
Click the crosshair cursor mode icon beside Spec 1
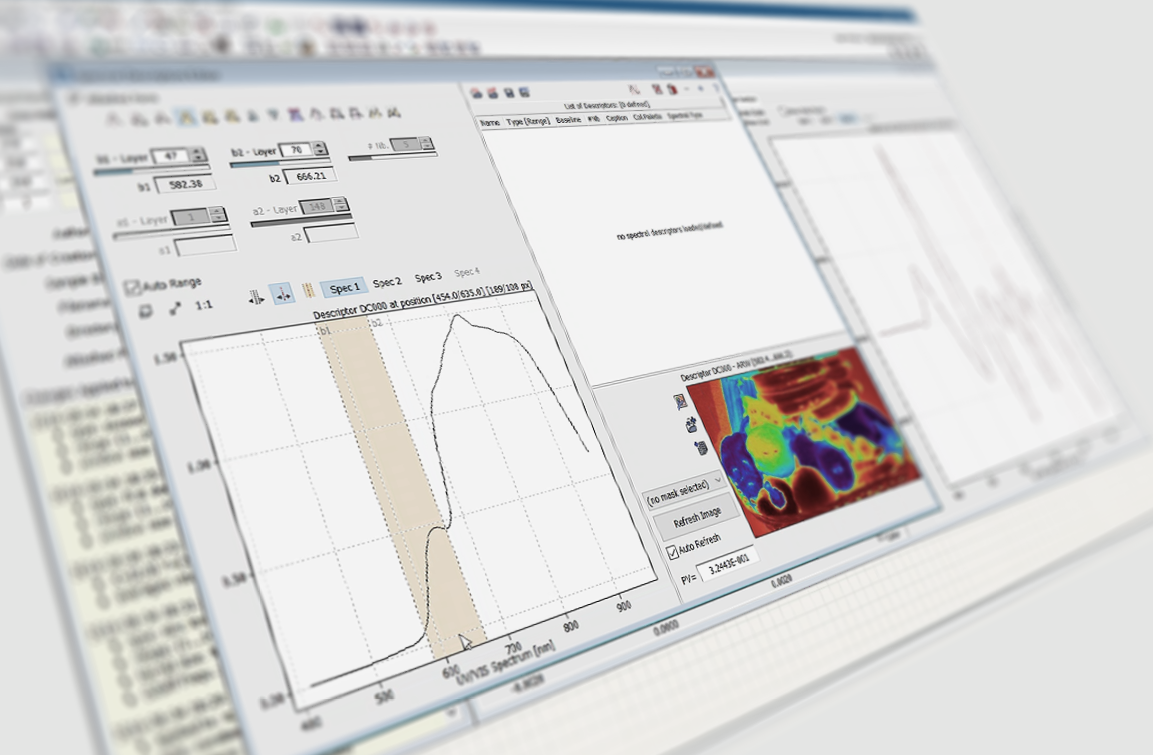point(282,294)
